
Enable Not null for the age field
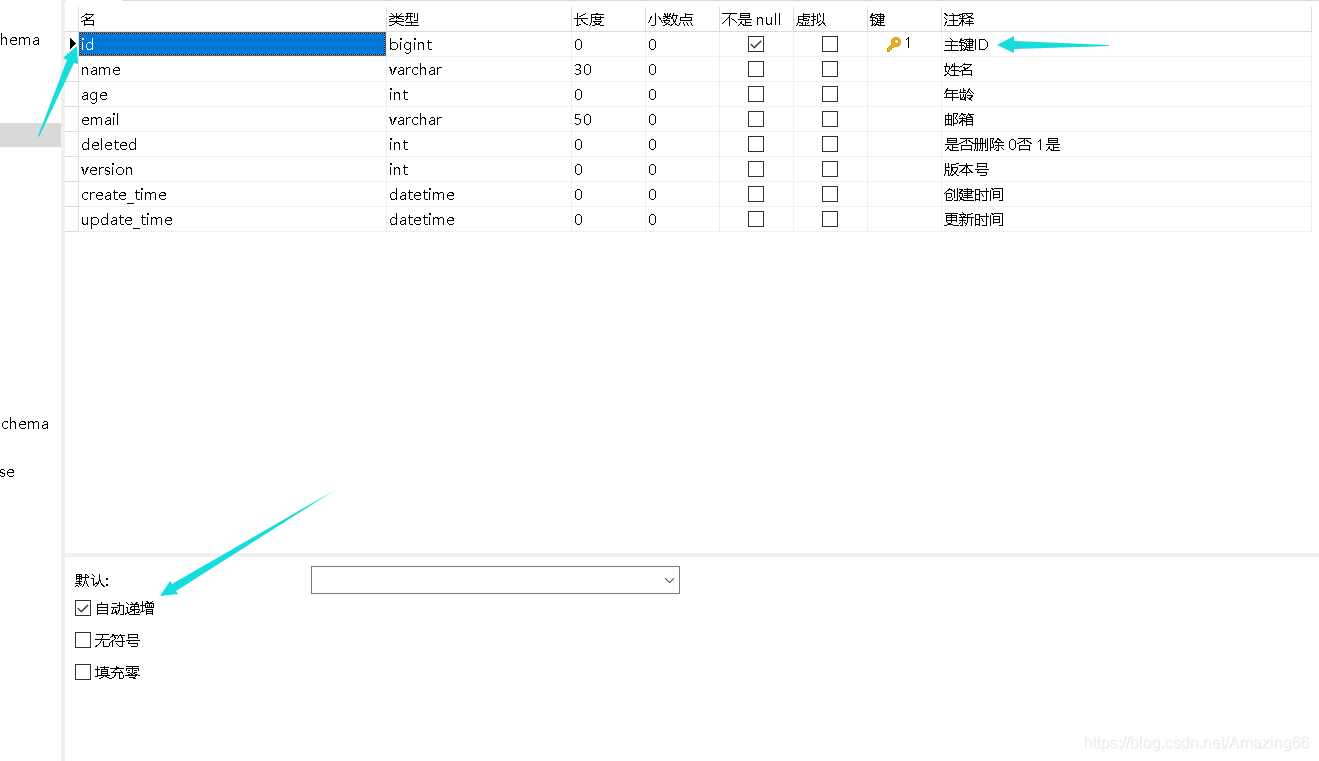coord(756,94)
